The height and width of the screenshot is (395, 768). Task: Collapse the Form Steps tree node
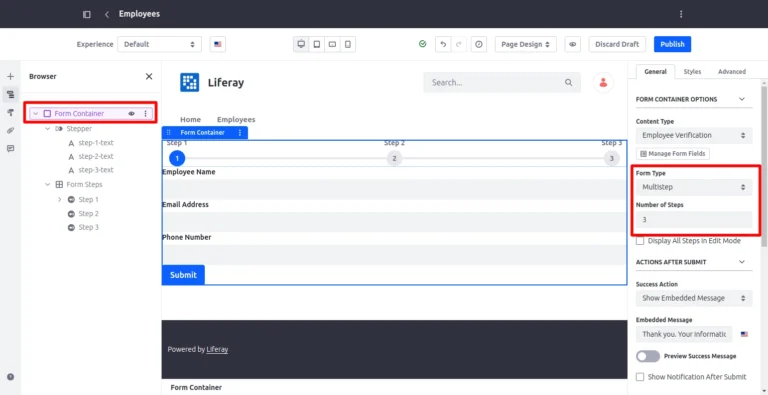pyautogui.click(x=48, y=185)
